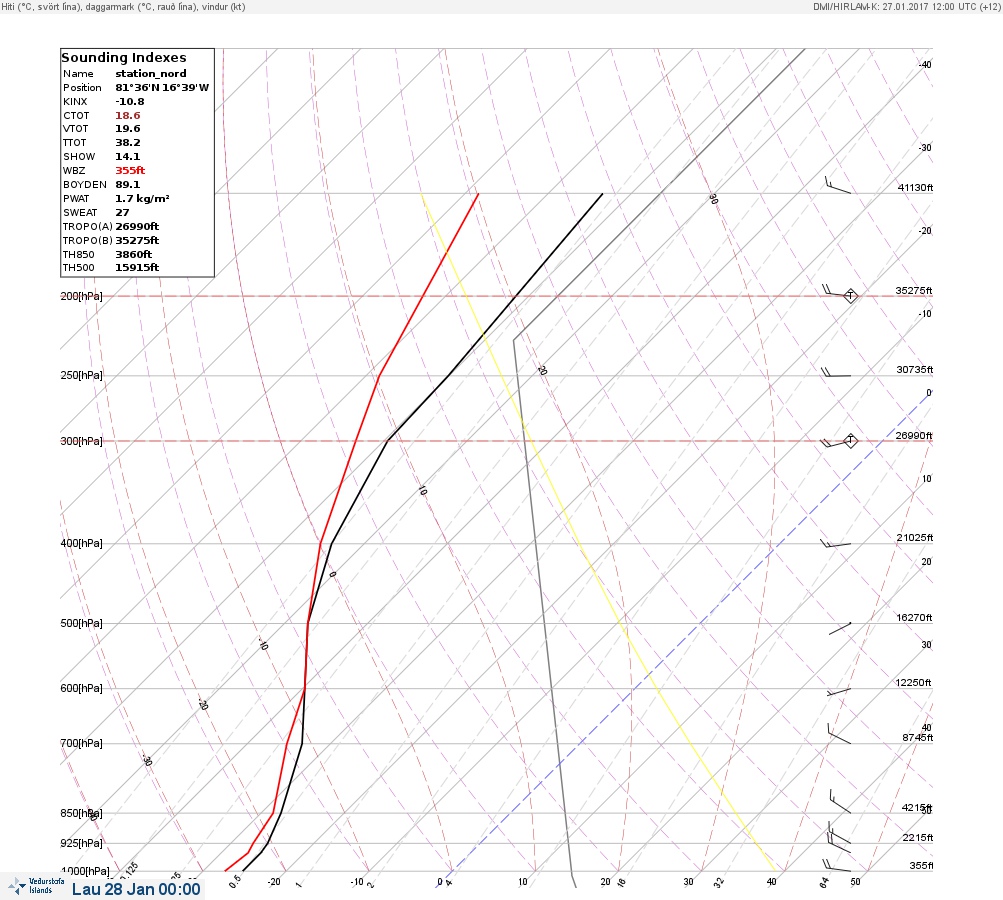Click the TH500 value 15915ft
Image resolution: width=1003 pixels, height=900 pixels.
[x=137, y=267]
